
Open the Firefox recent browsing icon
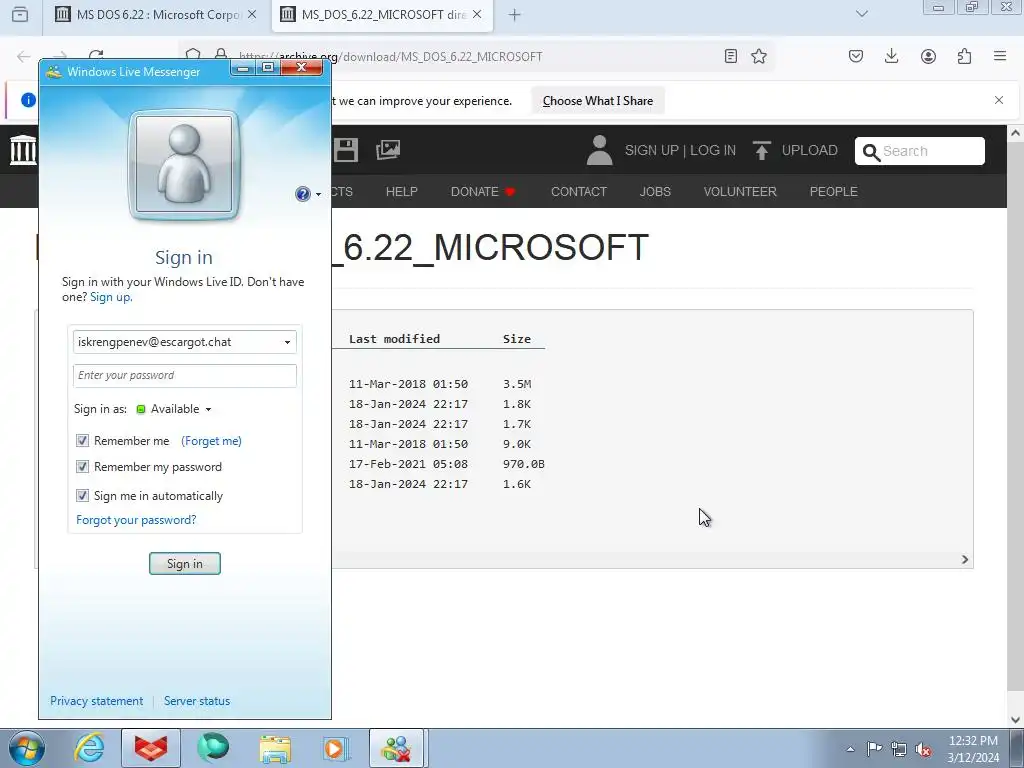click(20, 14)
